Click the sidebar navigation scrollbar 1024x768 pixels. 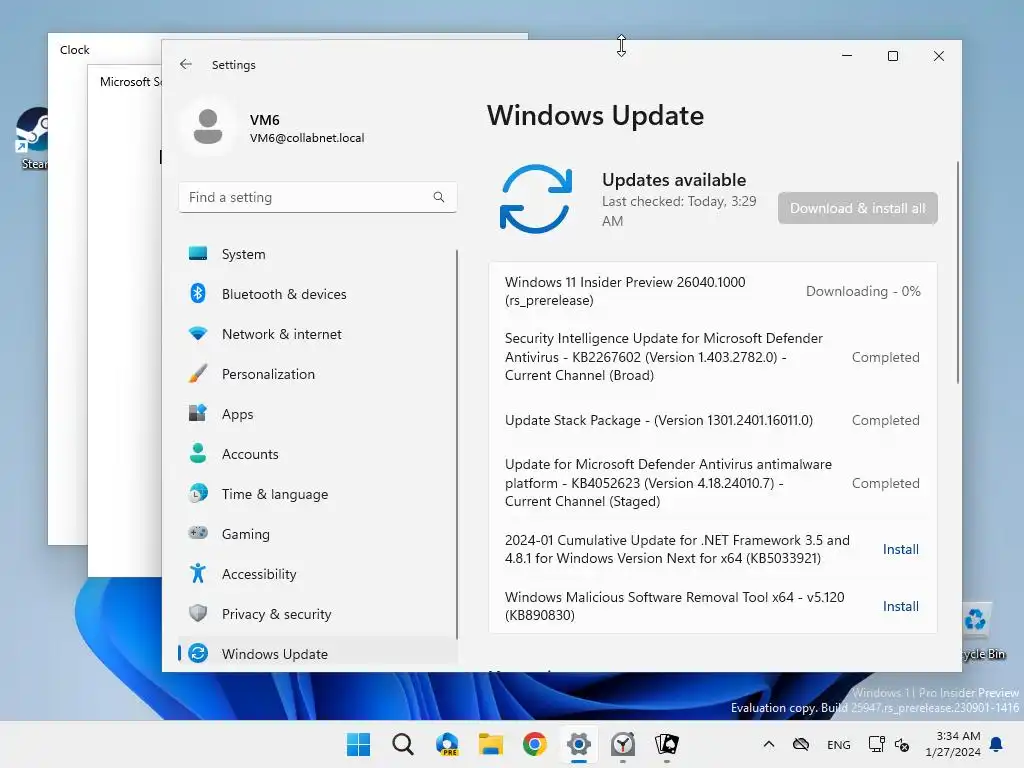(x=456, y=444)
